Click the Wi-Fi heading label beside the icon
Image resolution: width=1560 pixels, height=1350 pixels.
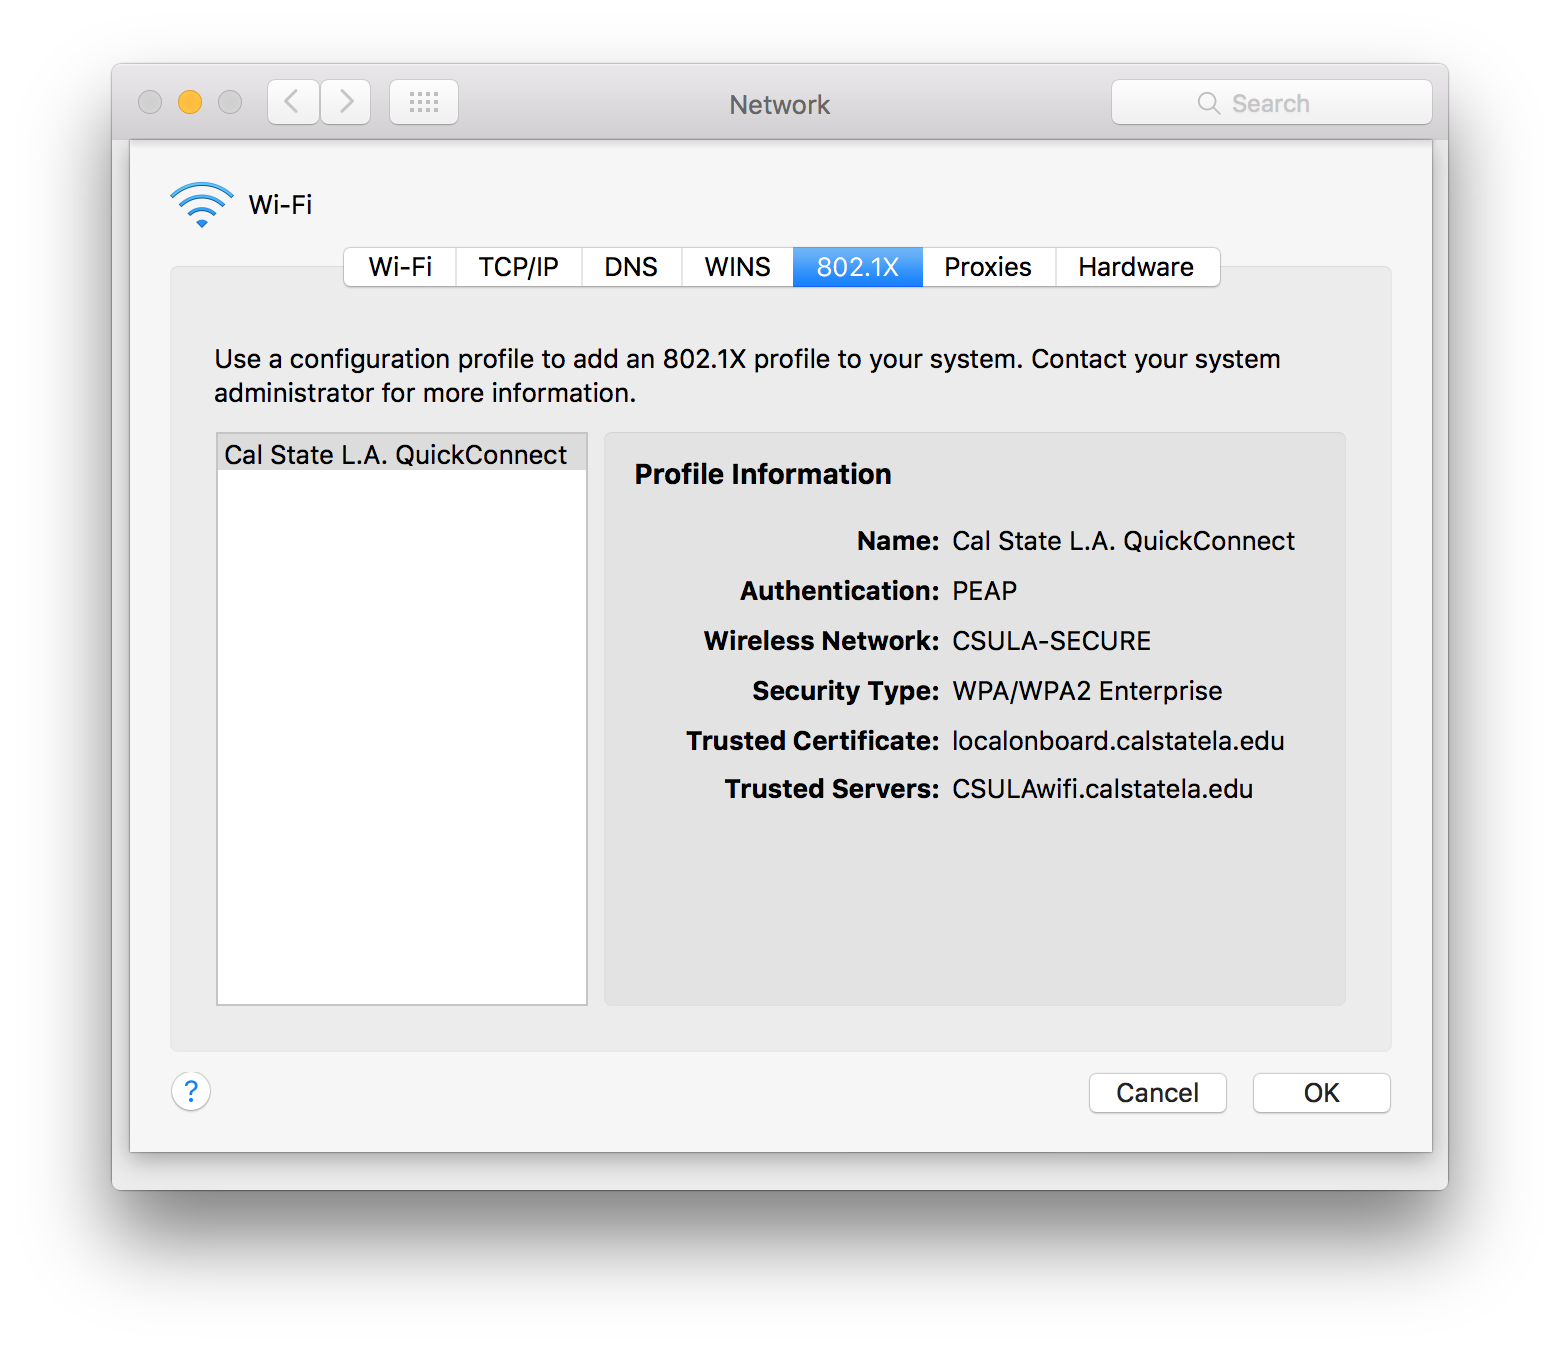[280, 205]
